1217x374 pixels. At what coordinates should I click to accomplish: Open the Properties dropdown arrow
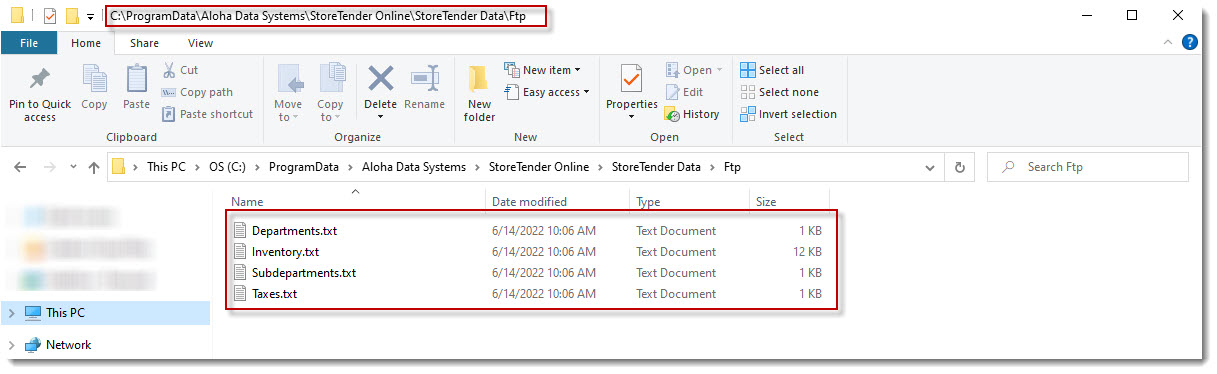[x=631, y=117]
